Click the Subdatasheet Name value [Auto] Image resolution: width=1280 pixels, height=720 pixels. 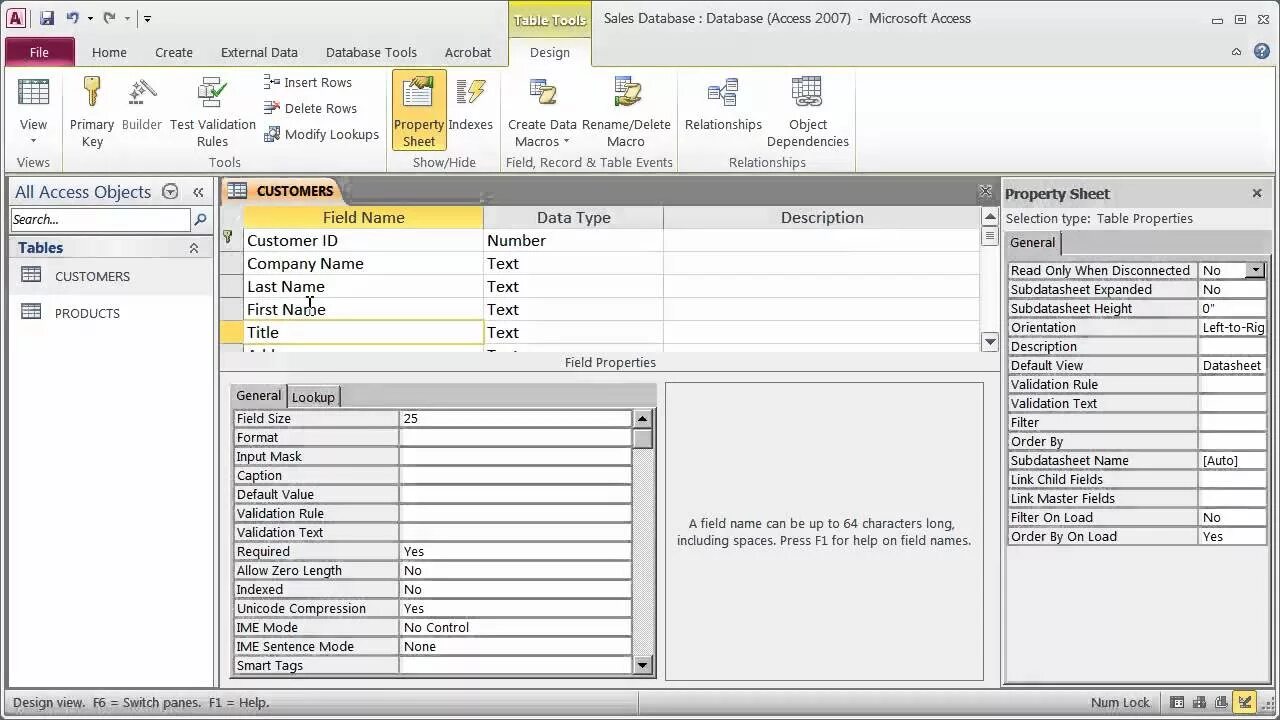pyautogui.click(x=1232, y=460)
